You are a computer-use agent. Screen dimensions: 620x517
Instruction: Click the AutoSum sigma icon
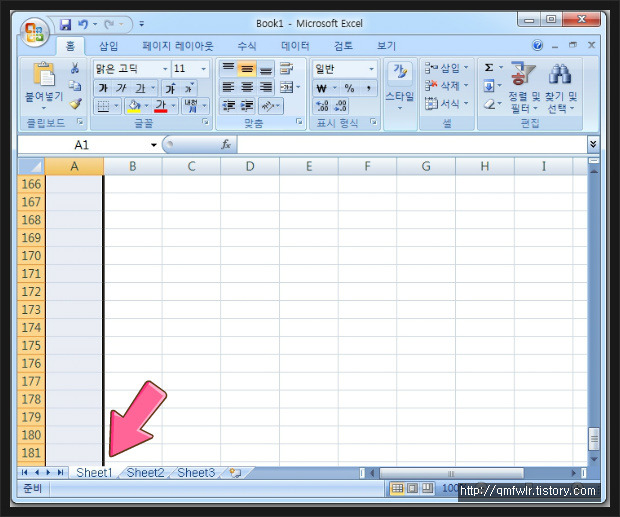click(x=489, y=68)
